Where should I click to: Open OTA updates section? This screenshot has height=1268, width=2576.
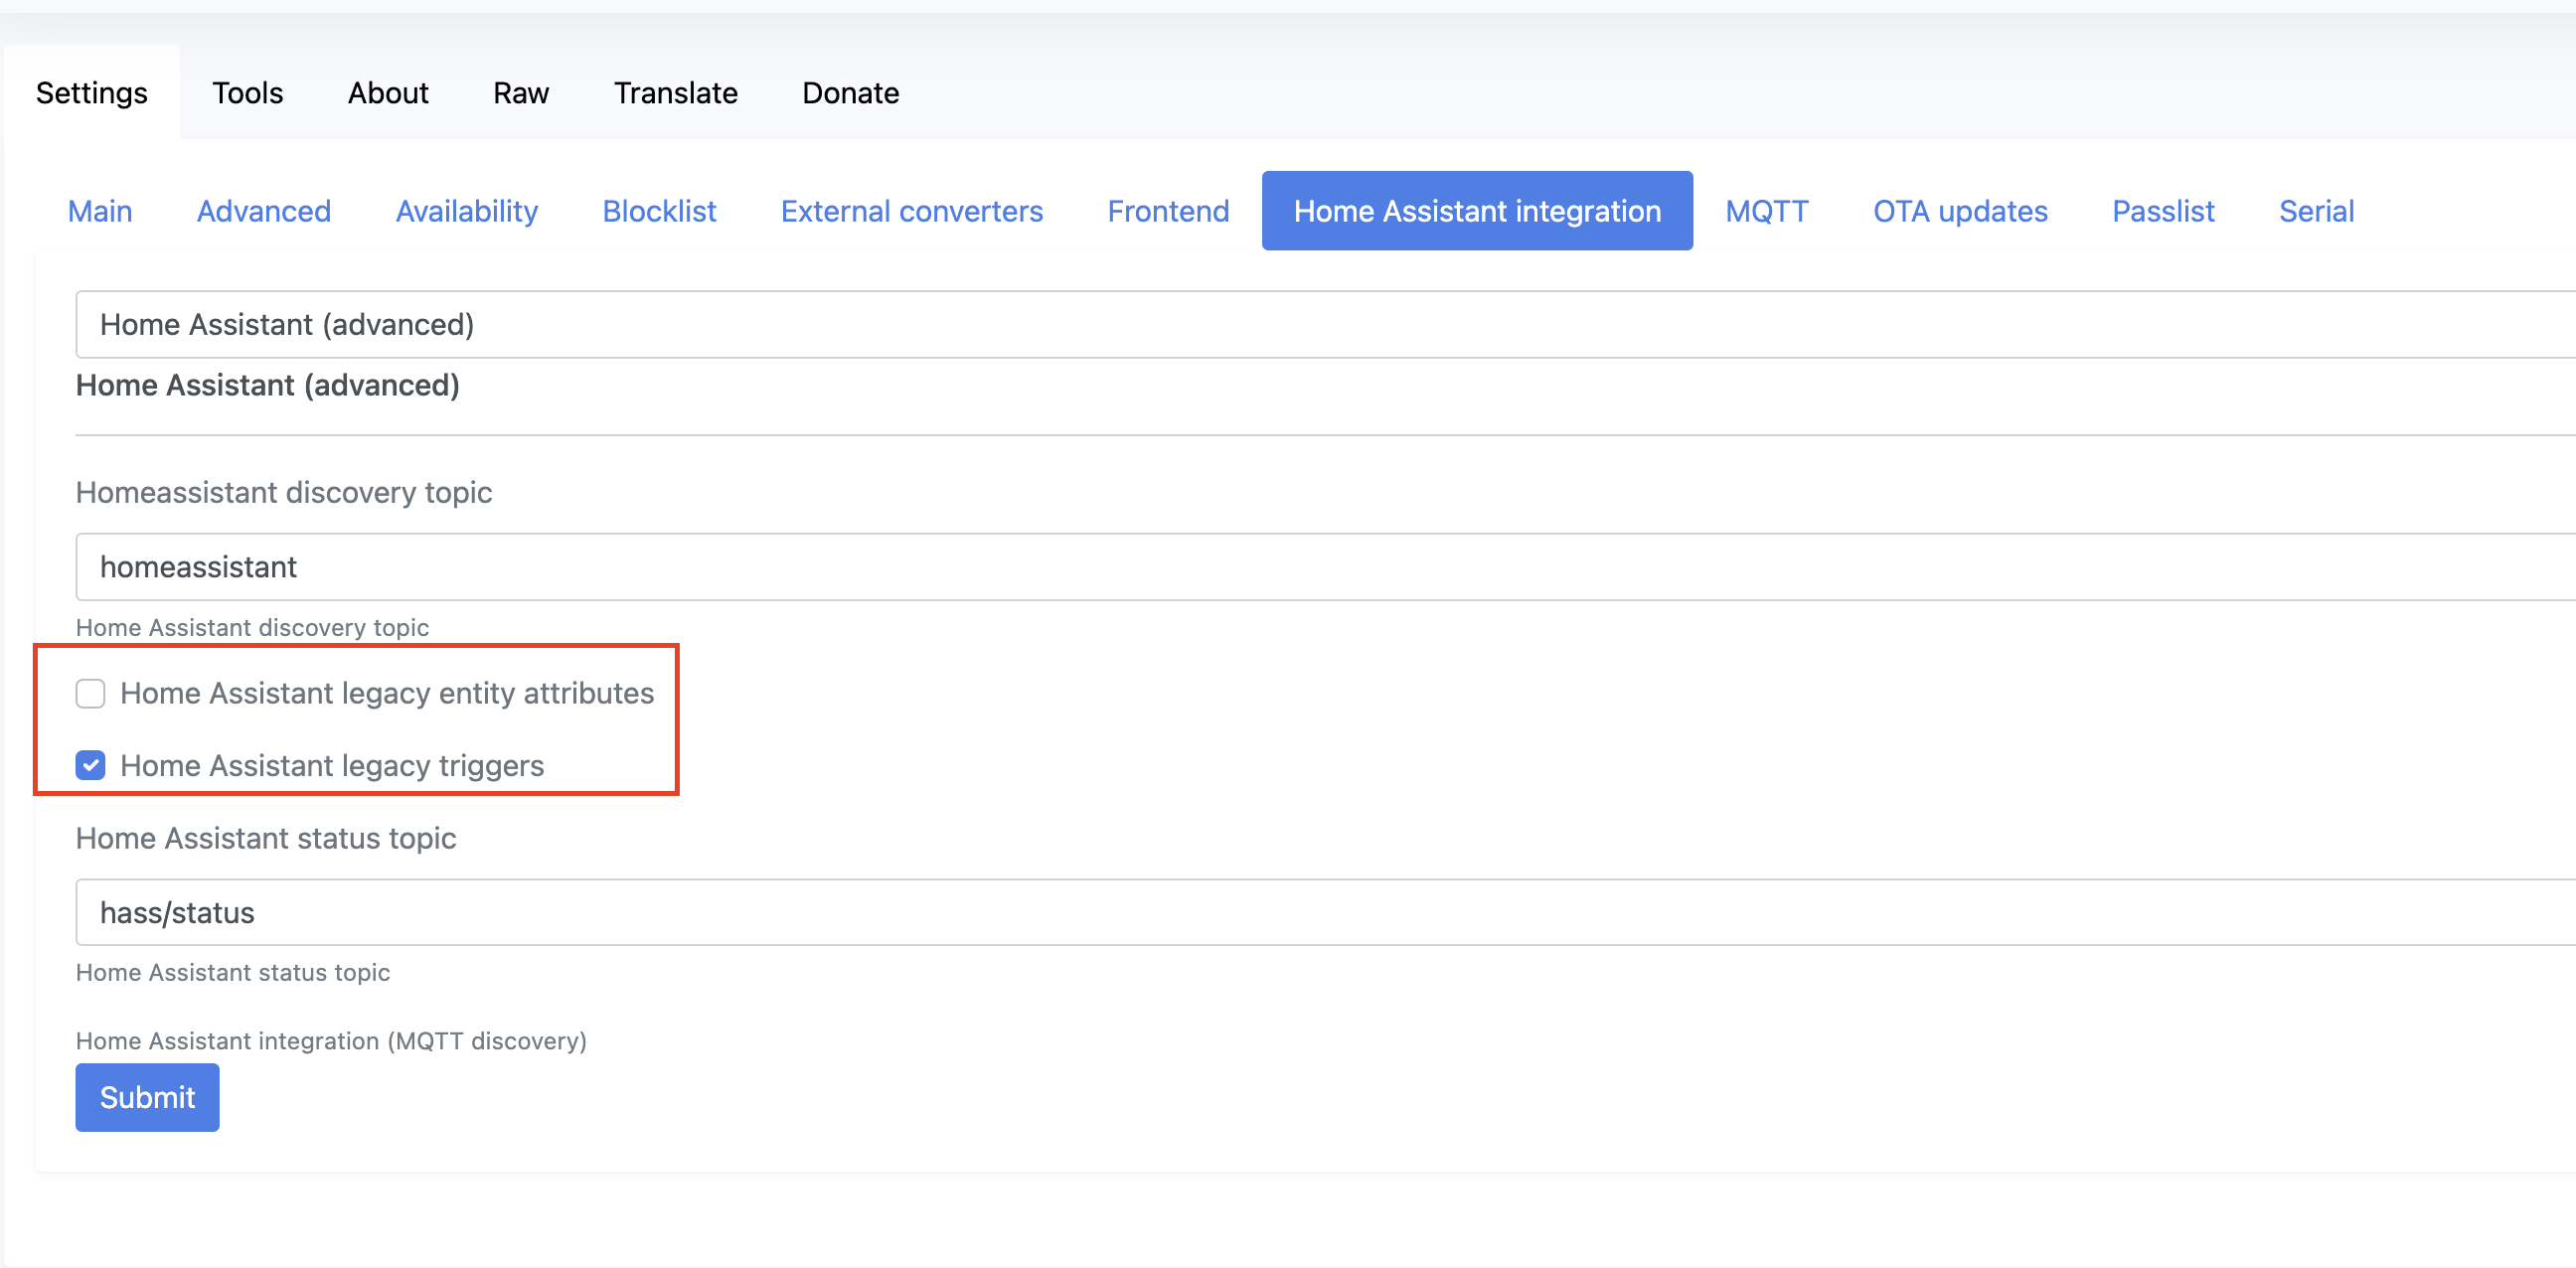[1959, 211]
